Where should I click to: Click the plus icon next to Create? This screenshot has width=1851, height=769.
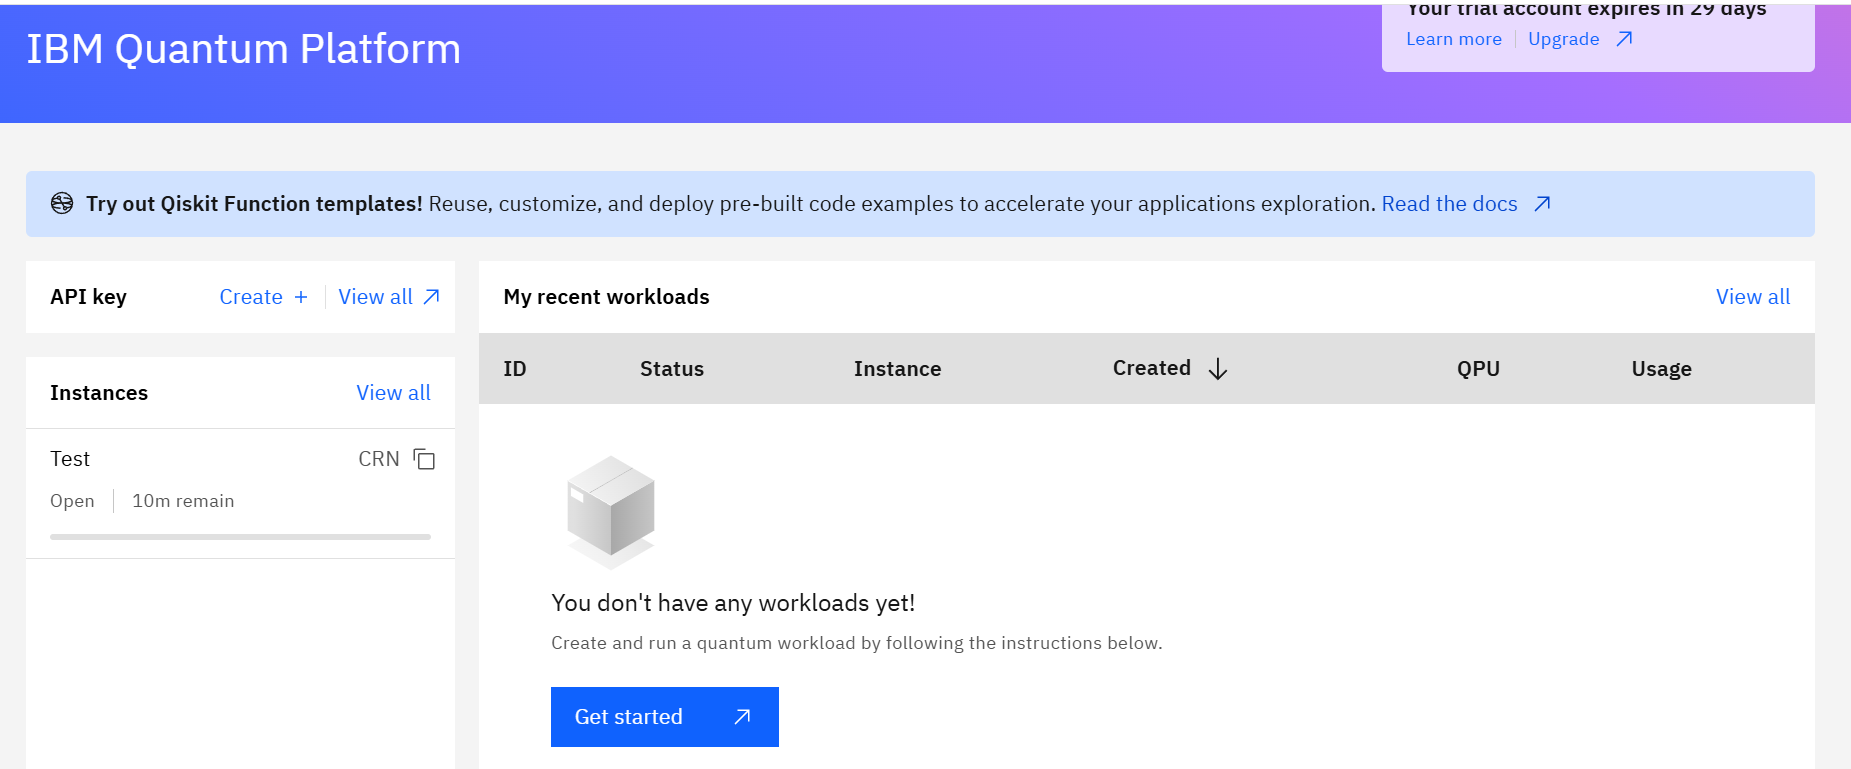pos(301,297)
